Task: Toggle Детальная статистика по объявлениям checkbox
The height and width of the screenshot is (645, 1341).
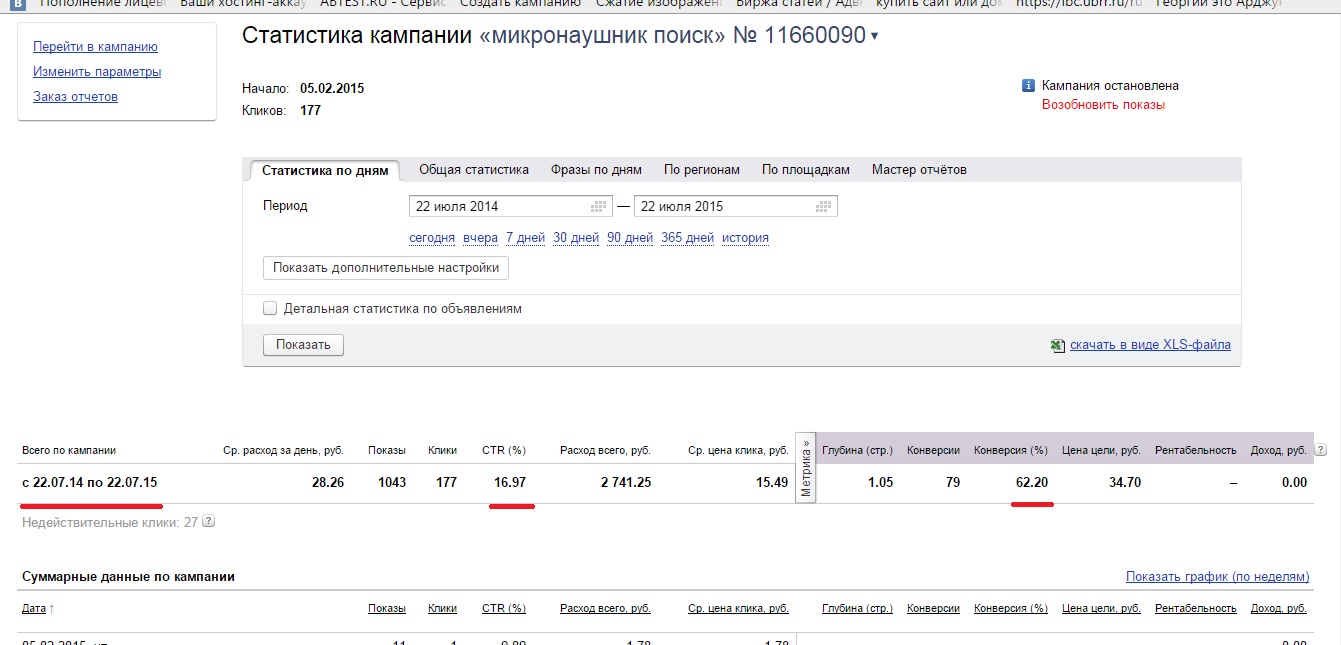Action: pos(270,309)
